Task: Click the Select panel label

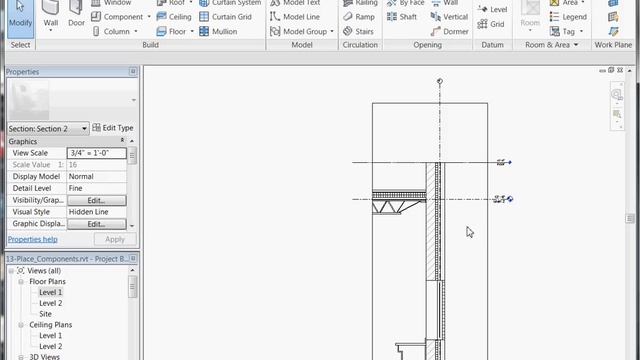Action: pos(20,45)
